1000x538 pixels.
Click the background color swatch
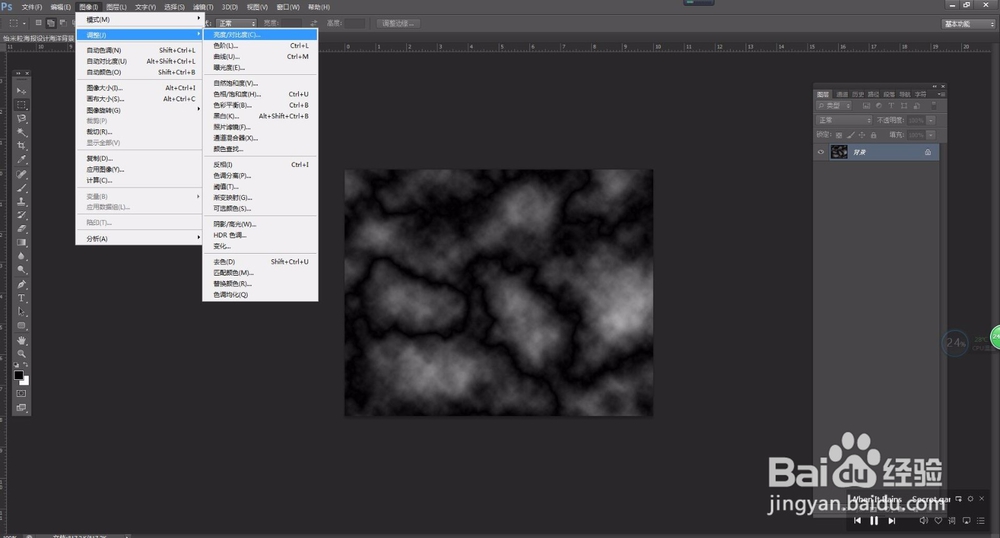pos(25,381)
